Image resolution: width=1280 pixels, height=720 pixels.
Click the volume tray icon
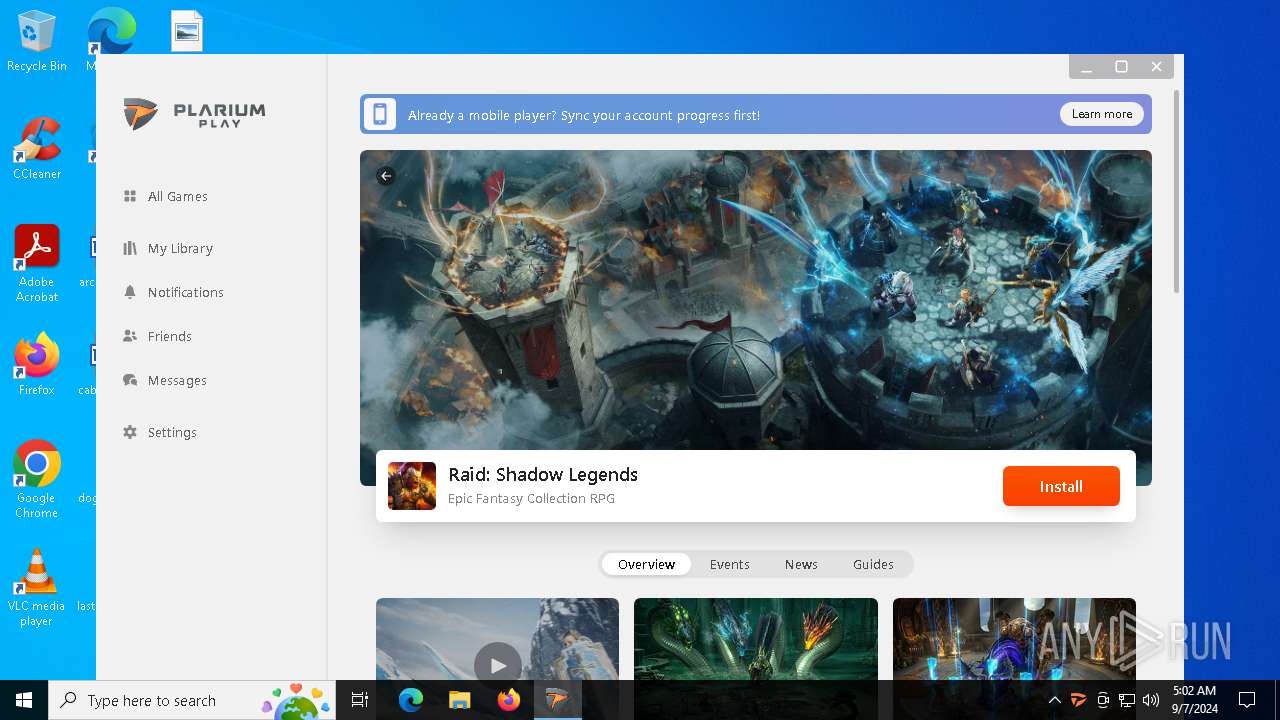click(1150, 700)
